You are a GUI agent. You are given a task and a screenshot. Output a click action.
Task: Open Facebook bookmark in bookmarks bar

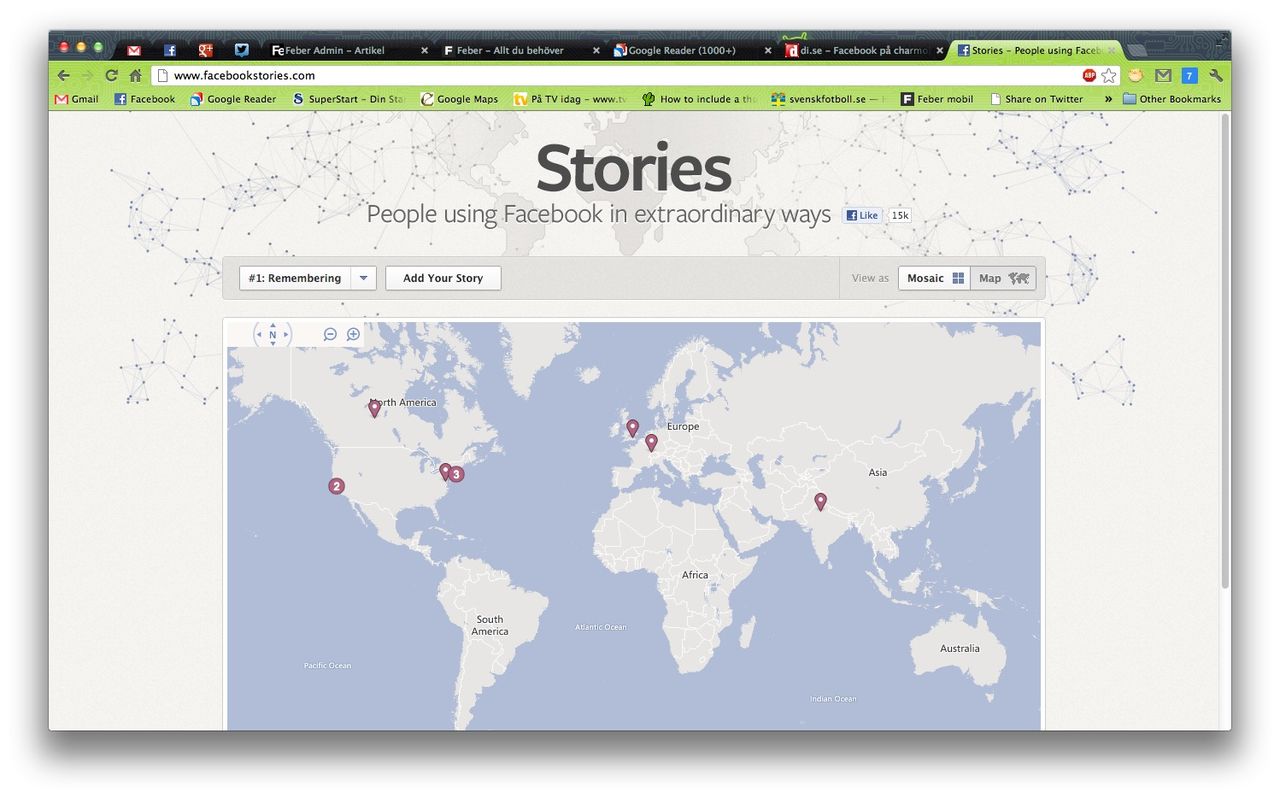[144, 99]
